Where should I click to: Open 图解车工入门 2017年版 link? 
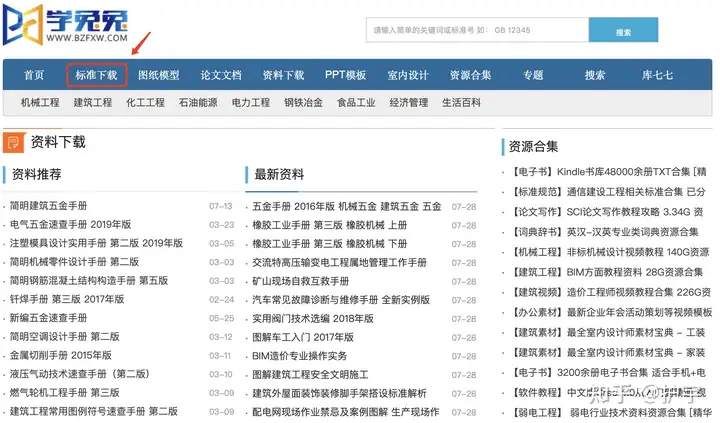pos(303,338)
